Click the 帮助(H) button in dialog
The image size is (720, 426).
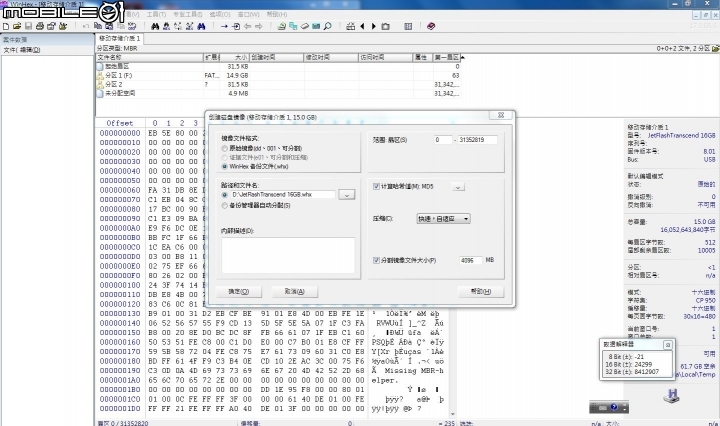click(x=481, y=291)
